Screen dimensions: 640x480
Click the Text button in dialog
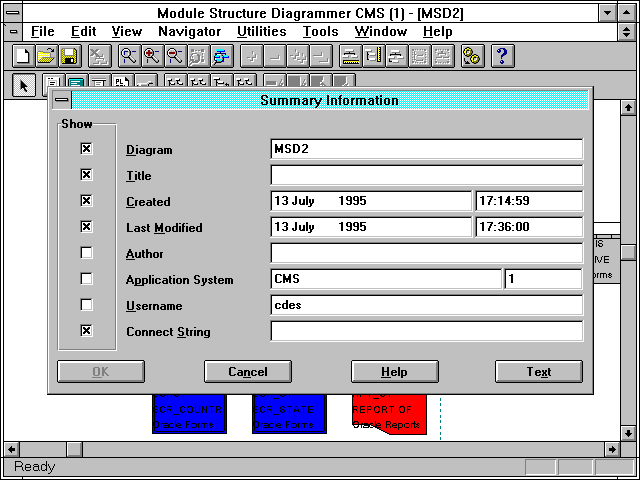point(538,372)
